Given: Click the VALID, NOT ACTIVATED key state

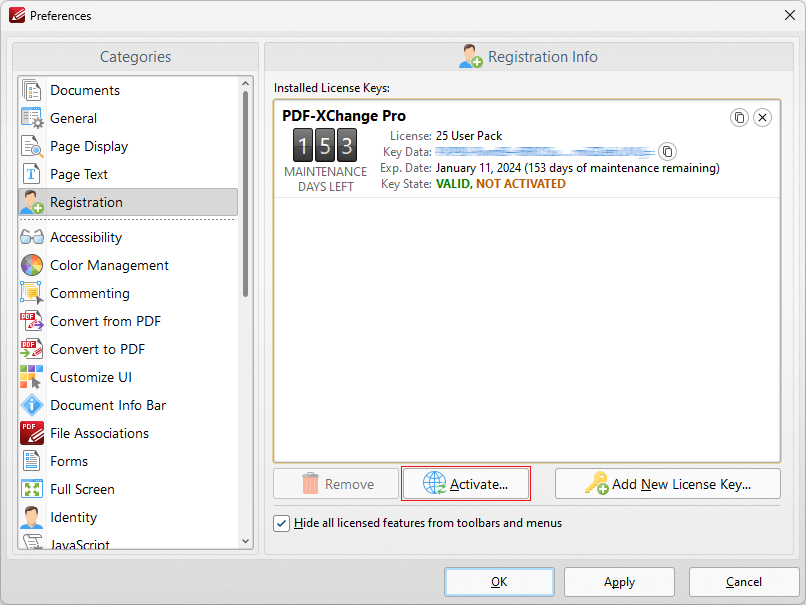Looking at the screenshot, I should tap(501, 184).
